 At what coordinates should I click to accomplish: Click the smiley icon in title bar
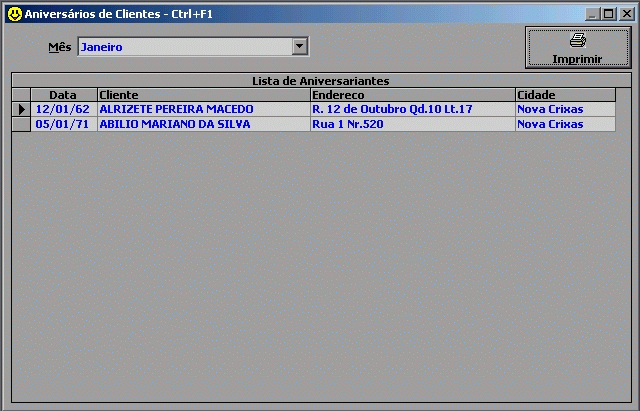coord(13,14)
